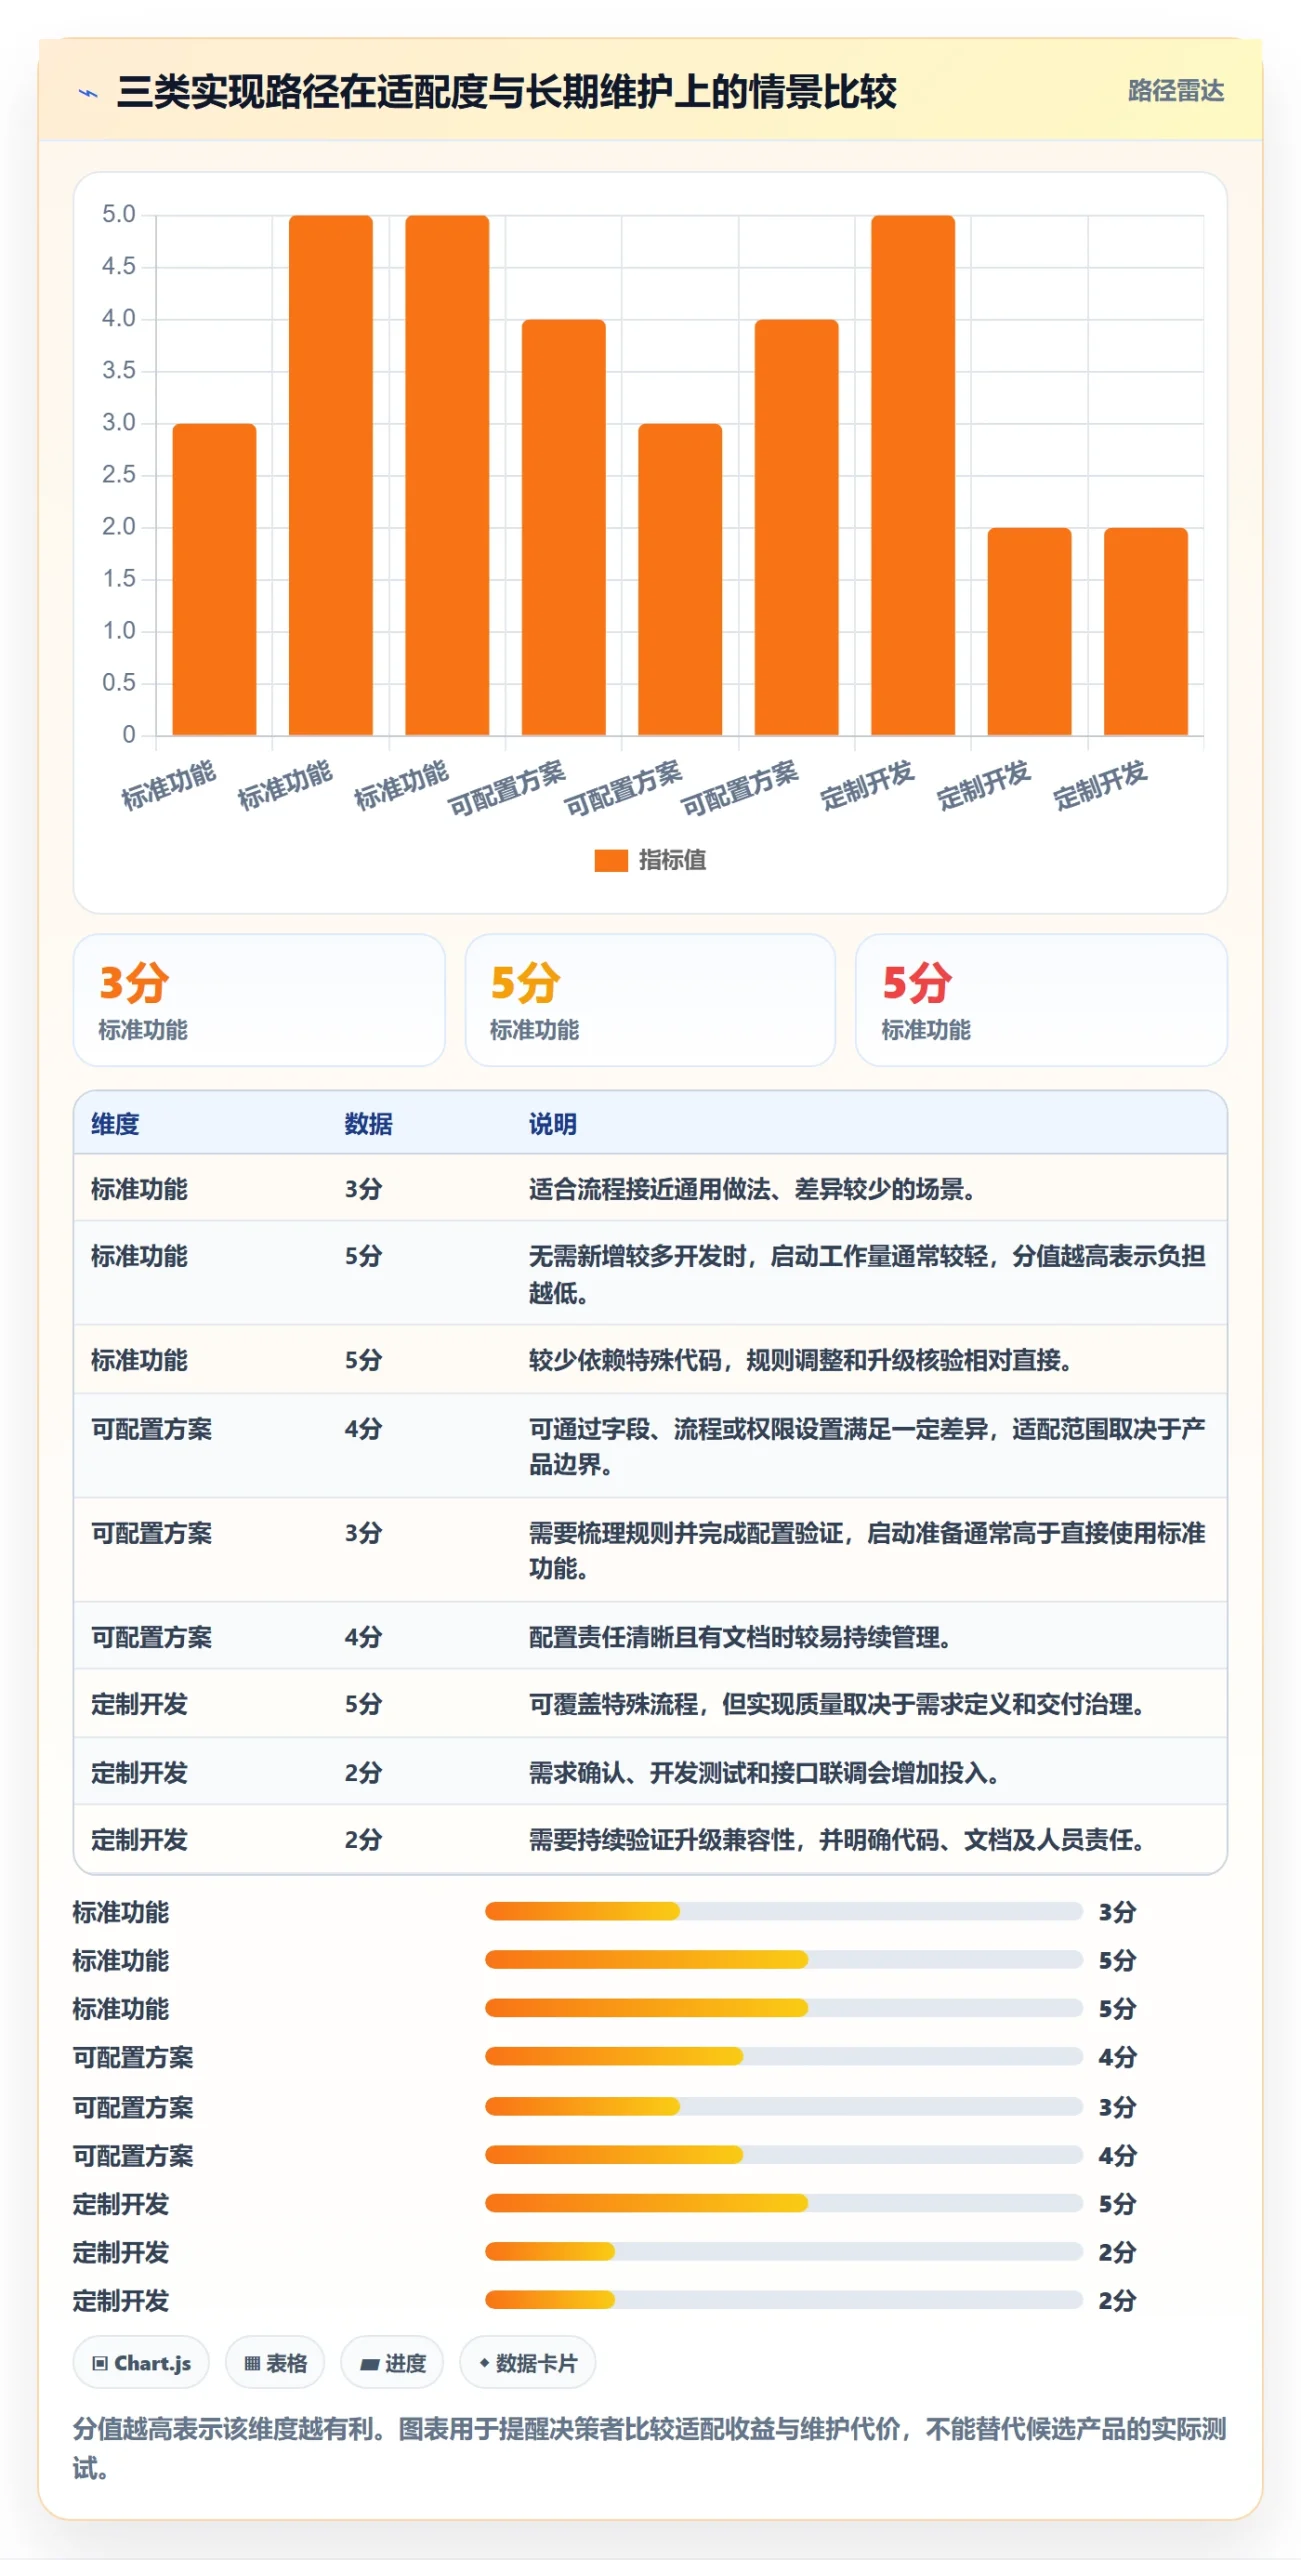This screenshot has width=1301, height=2560.
Task: Click 5分 in the 可覆盖特殊流程 table row
Action: [363, 1704]
